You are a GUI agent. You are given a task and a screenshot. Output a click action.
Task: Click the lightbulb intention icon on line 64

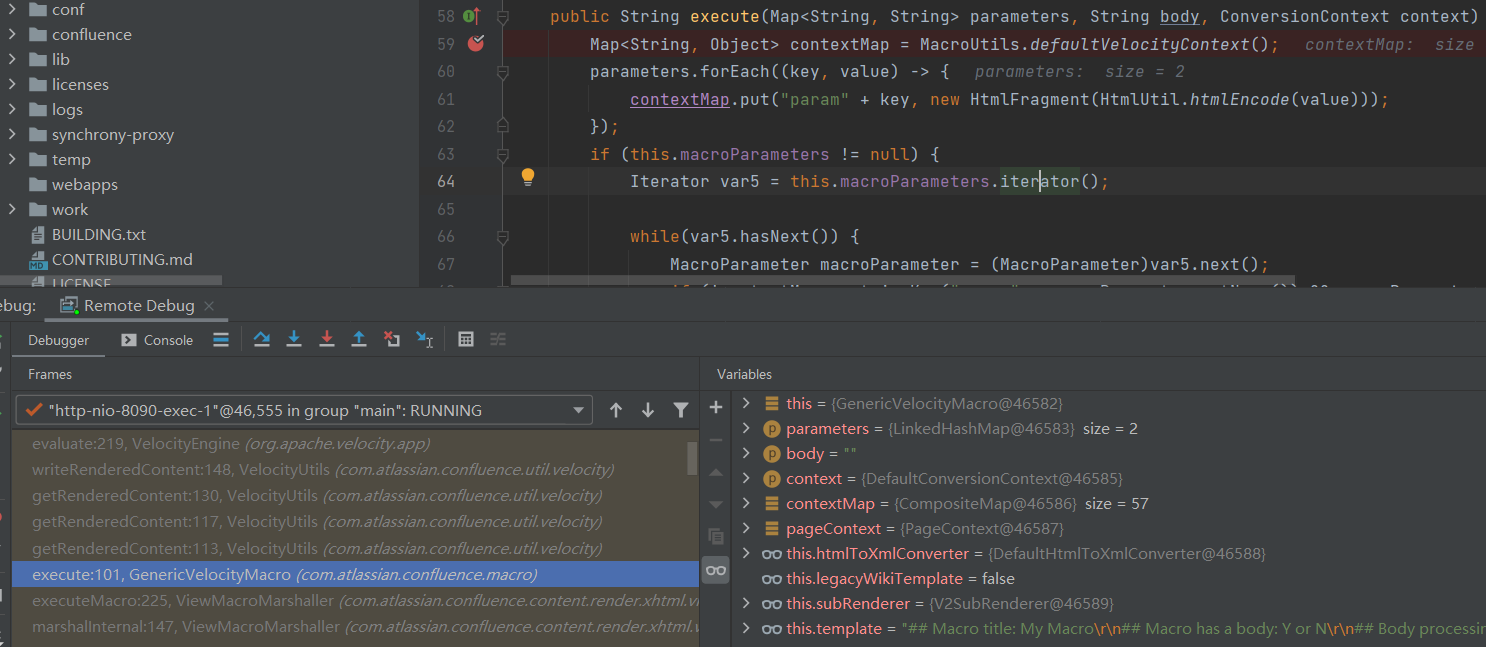(528, 178)
